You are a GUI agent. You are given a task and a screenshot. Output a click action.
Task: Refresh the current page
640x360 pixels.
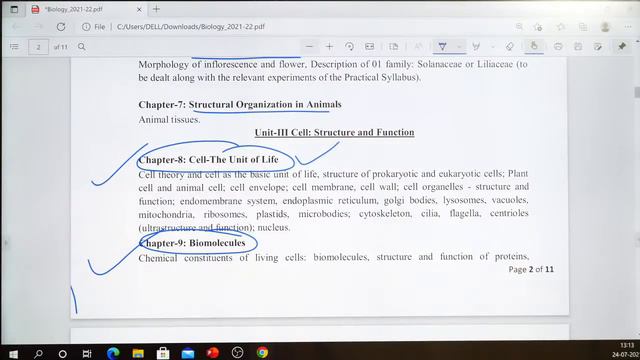point(61,27)
